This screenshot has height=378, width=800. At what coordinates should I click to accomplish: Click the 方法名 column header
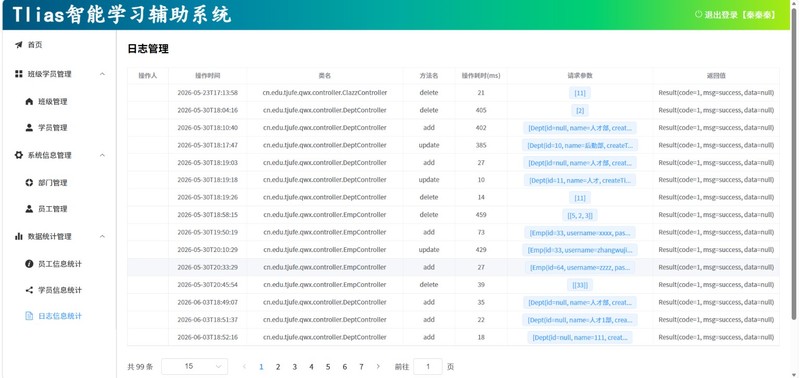pos(429,75)
